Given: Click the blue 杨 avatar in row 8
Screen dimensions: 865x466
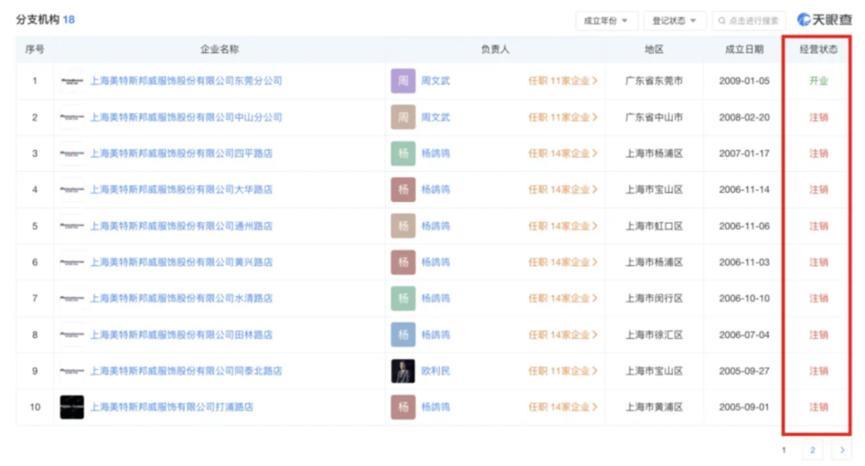Looking at the screenshot, I should click(403, 334).
